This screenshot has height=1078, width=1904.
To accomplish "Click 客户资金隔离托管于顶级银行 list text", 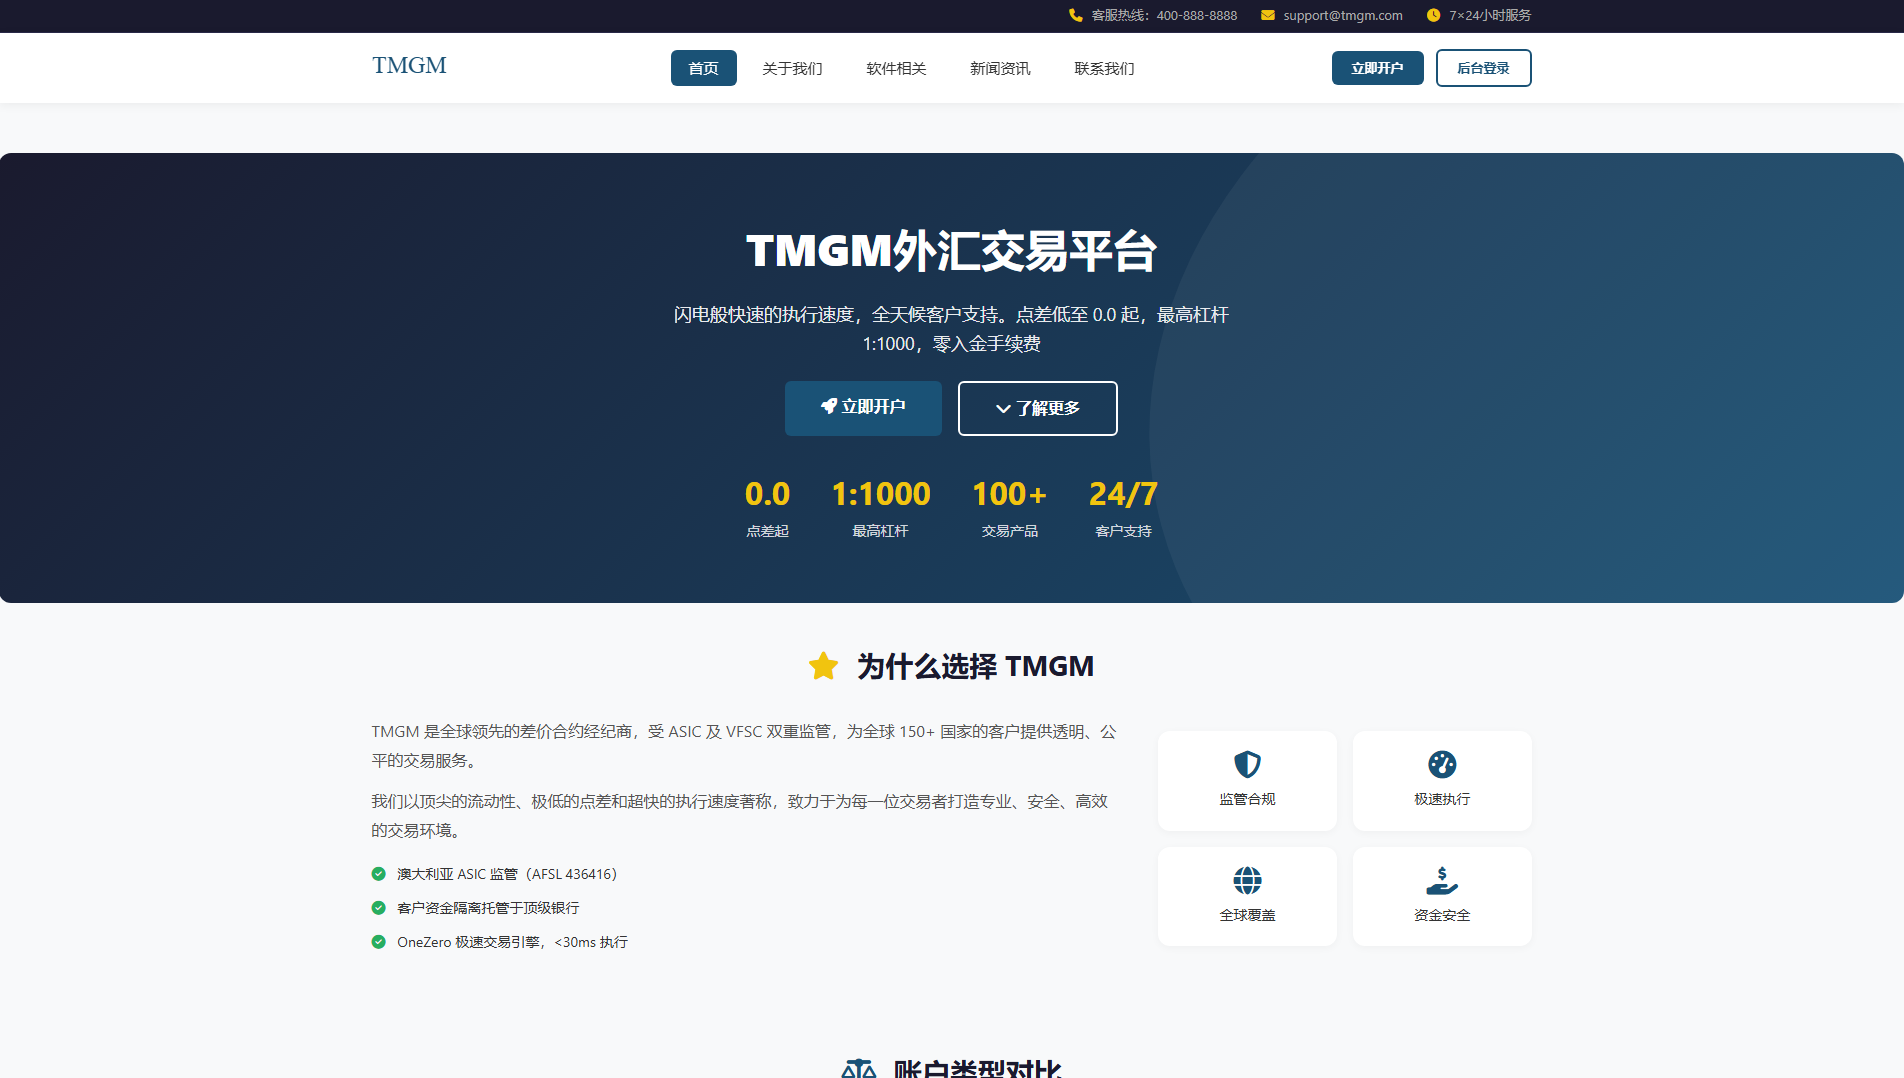I will point(488,908).
